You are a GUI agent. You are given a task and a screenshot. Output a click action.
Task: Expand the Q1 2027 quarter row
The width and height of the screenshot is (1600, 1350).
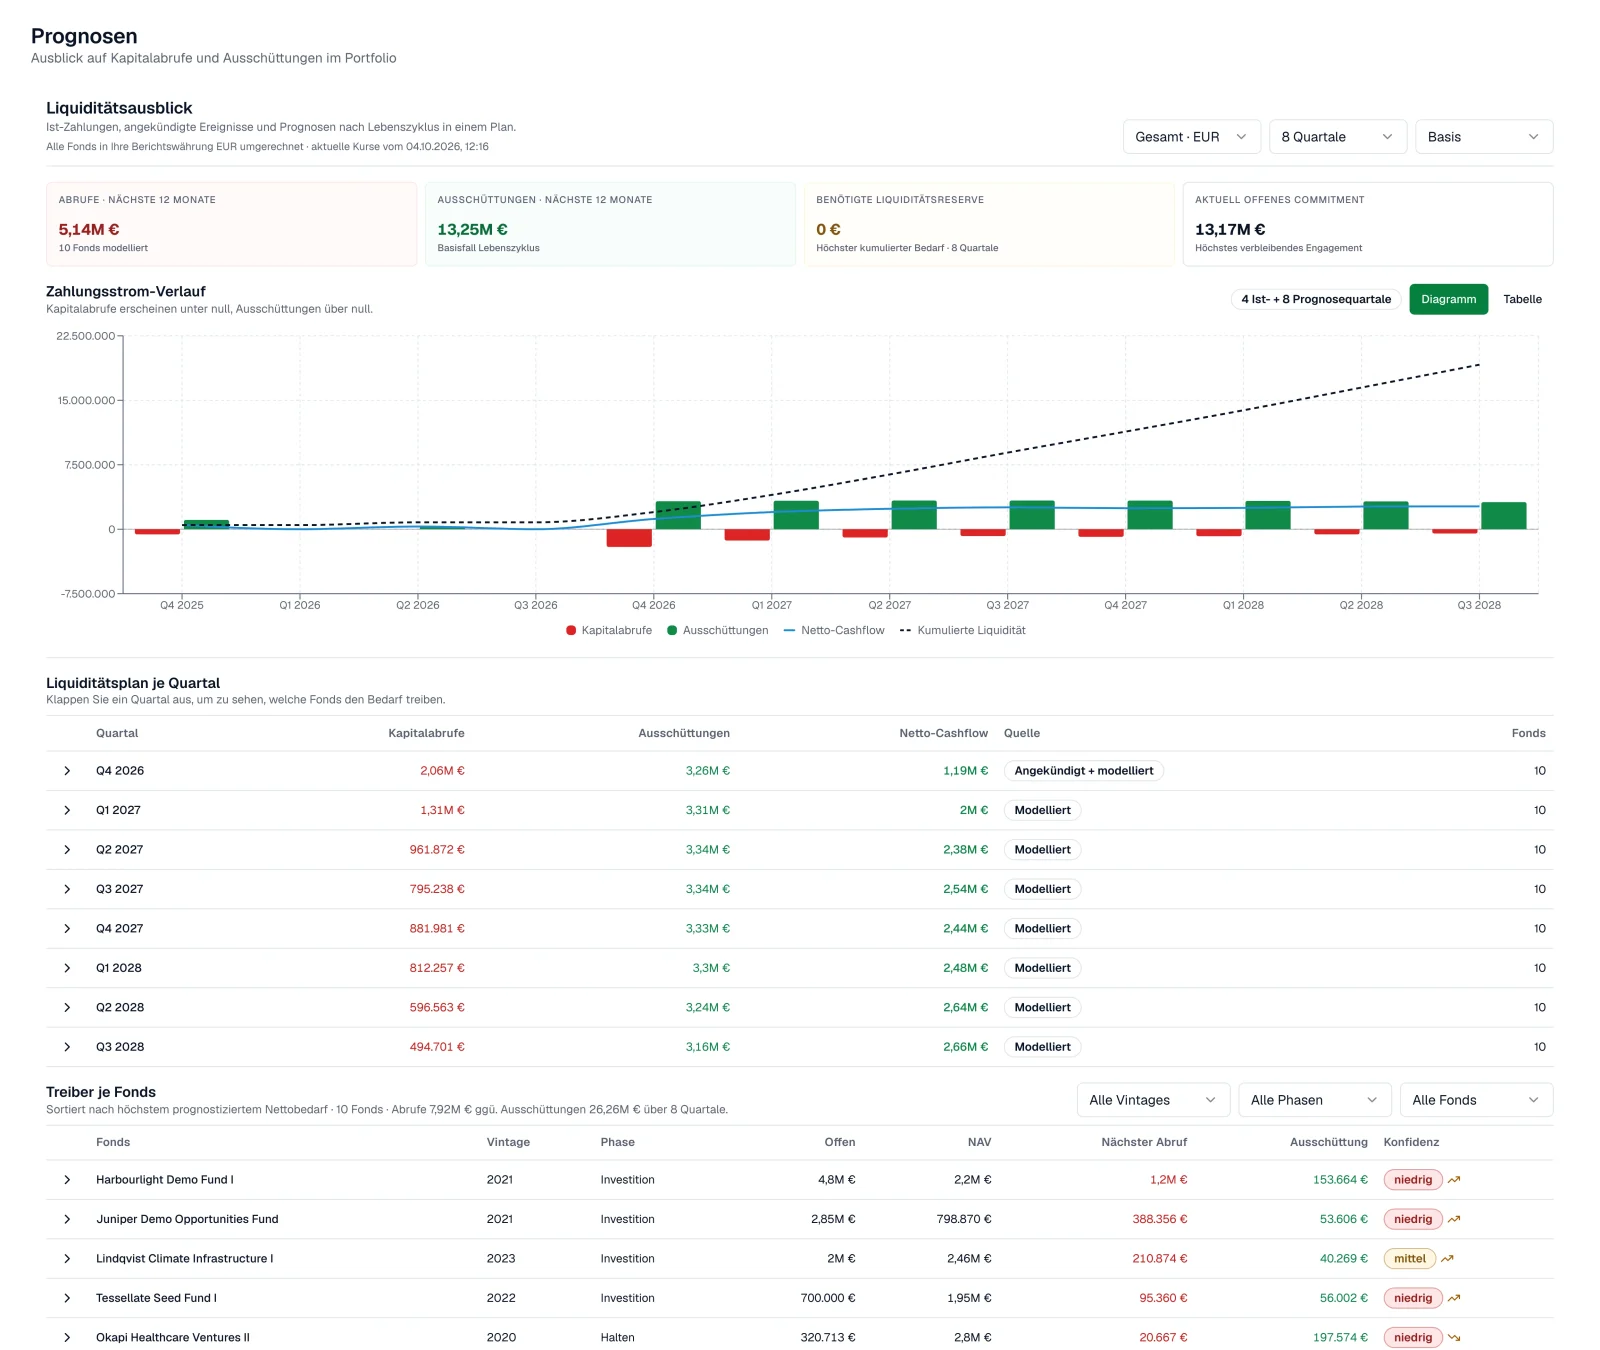[x=67, y=810]
